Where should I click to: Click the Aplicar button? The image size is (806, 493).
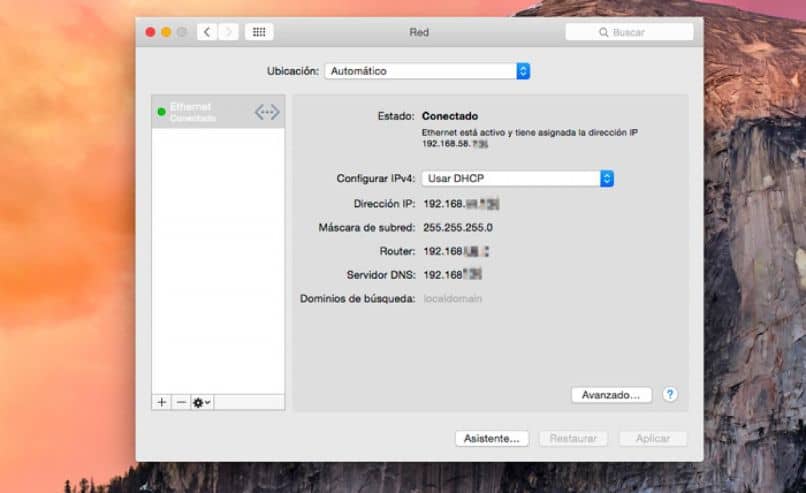click(x=653, y=439)
